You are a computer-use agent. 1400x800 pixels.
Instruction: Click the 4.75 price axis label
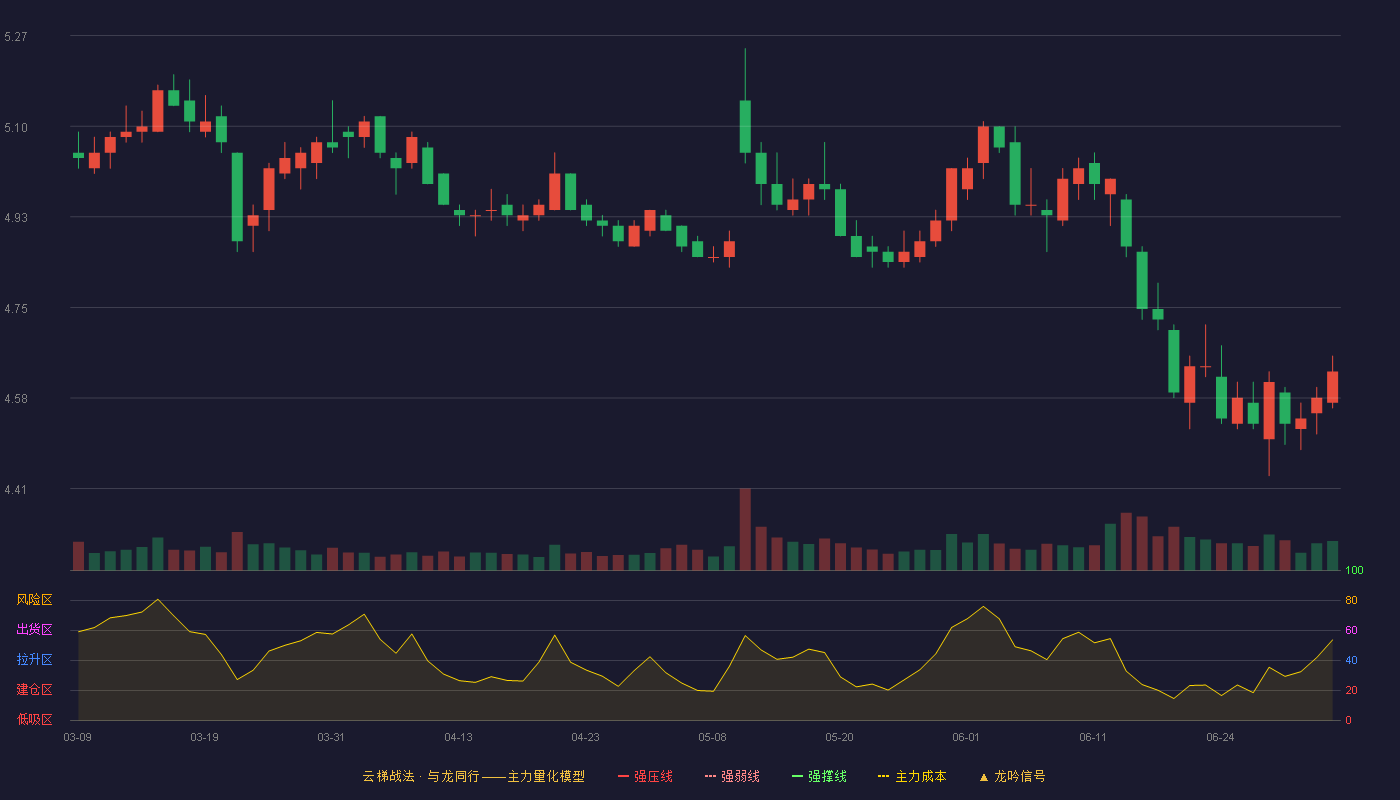tap(16, 309)
